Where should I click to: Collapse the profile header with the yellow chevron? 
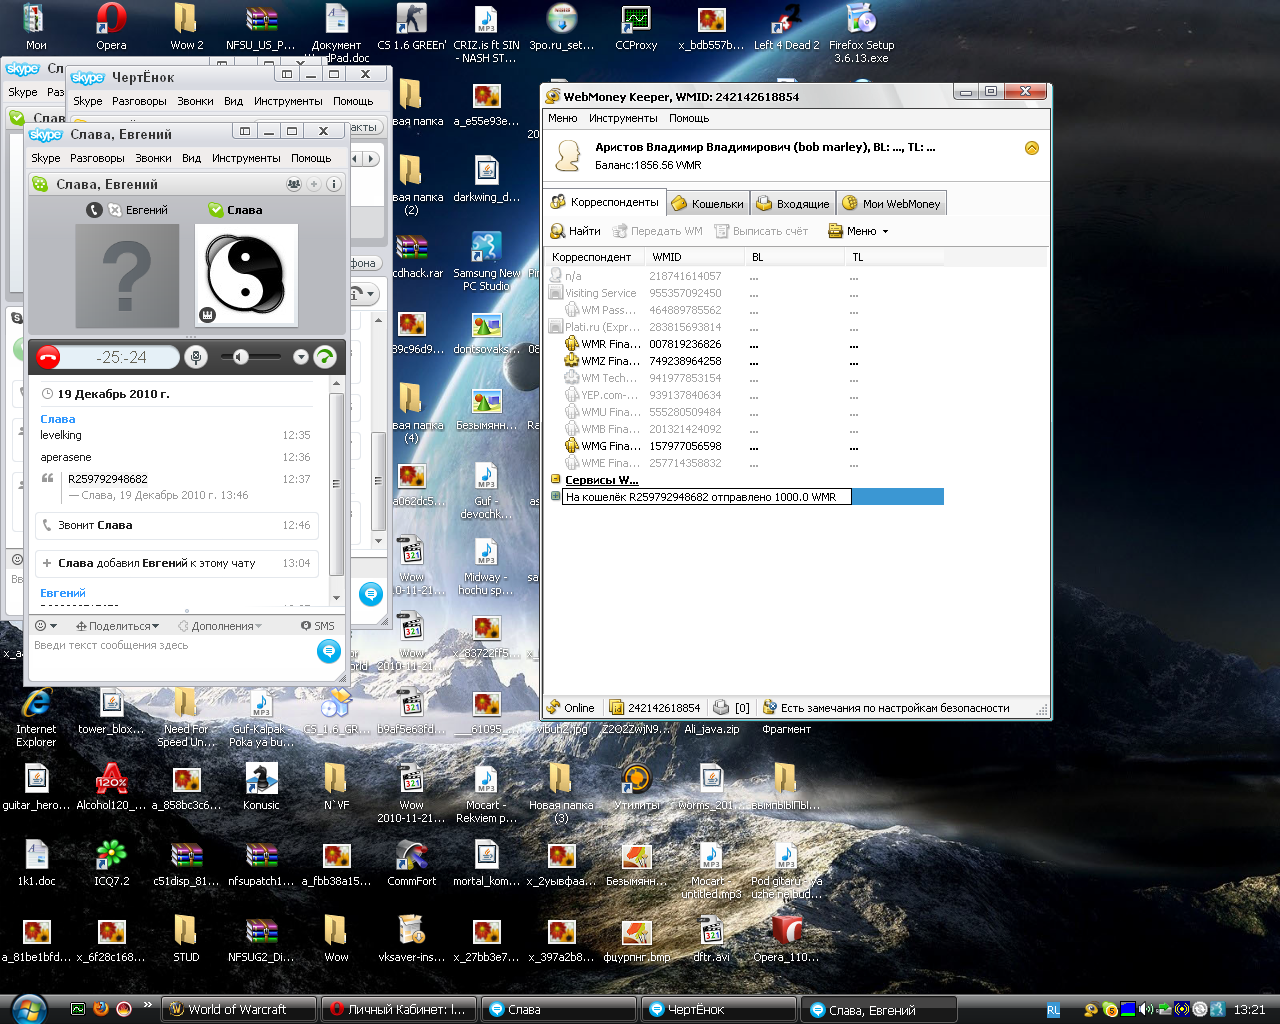point(1032,148)
